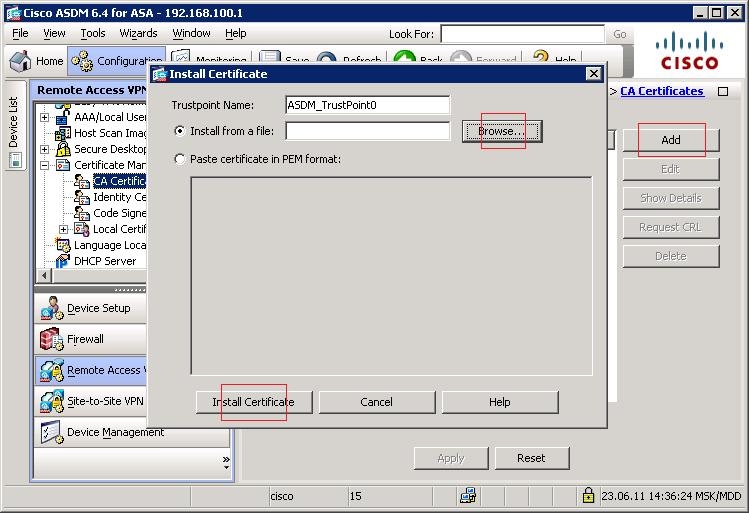Image resolution: width=749 pixels, height=513 pixels.
Task: Click the Language Localization tree icon
Action: (x=63, y=245)
